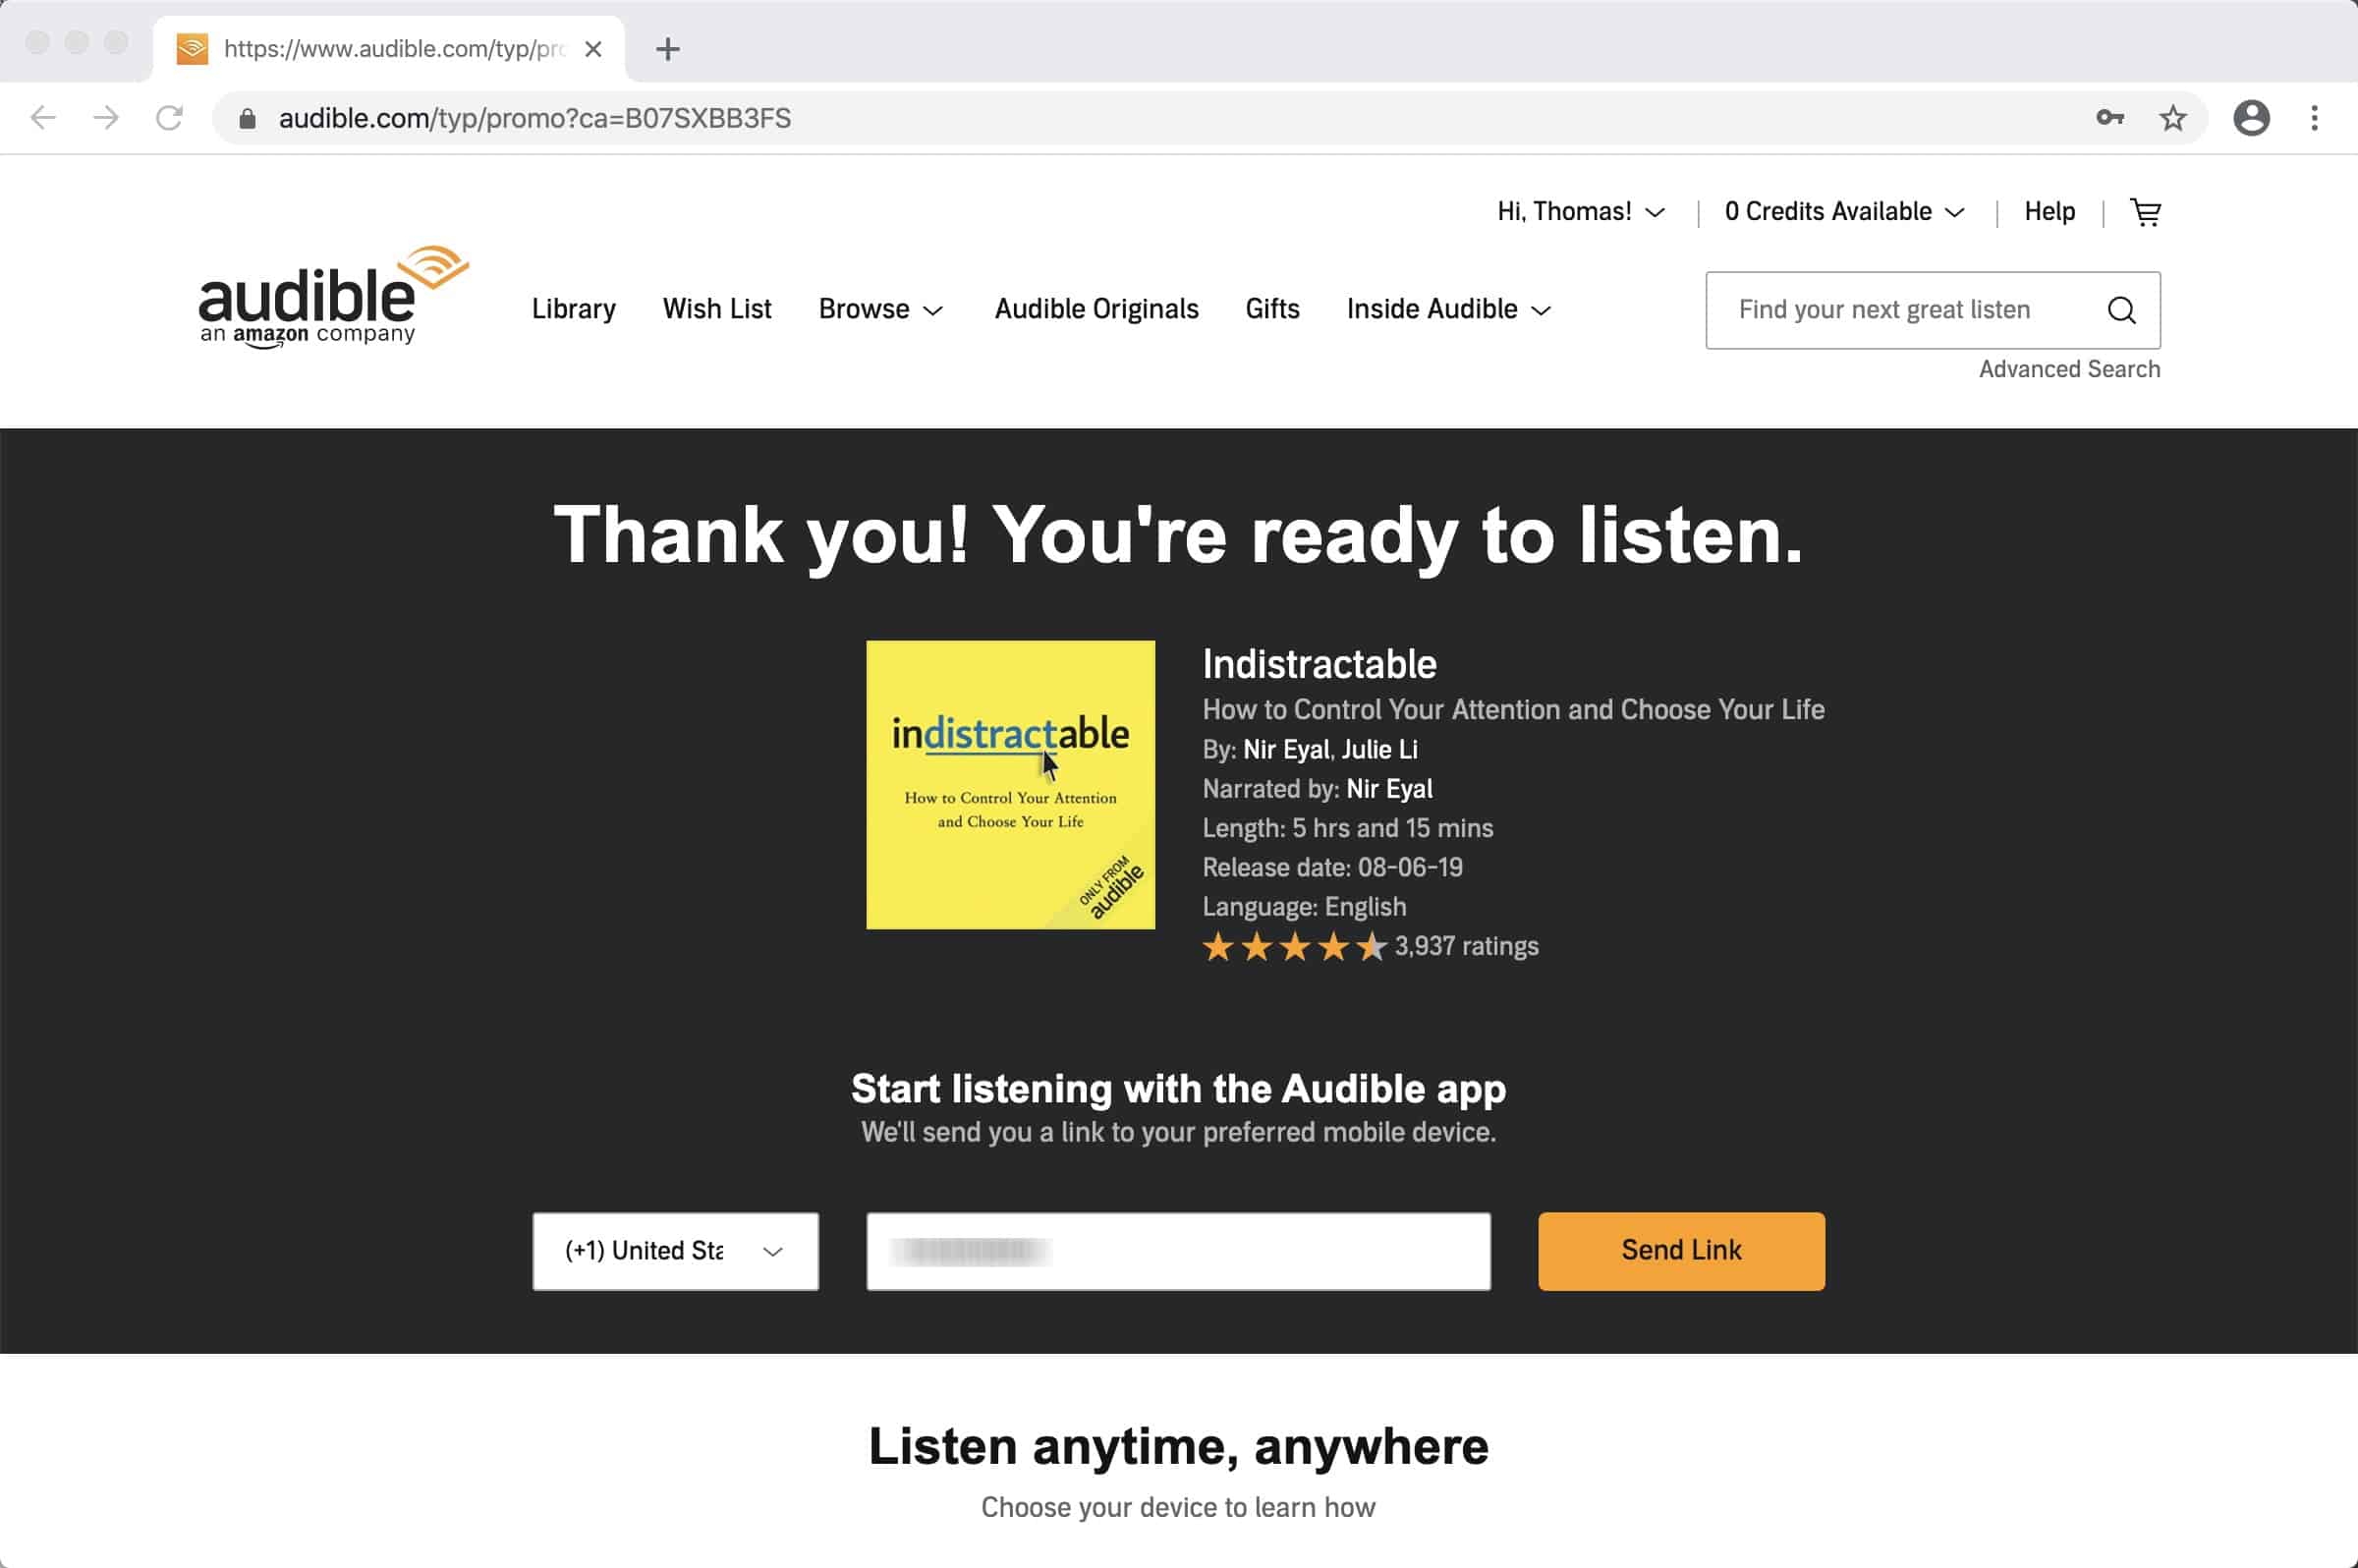Bookmark this page with star icon
Image resolution: width=2358 pixels, height=1568 pixels.
[2173, 118]
